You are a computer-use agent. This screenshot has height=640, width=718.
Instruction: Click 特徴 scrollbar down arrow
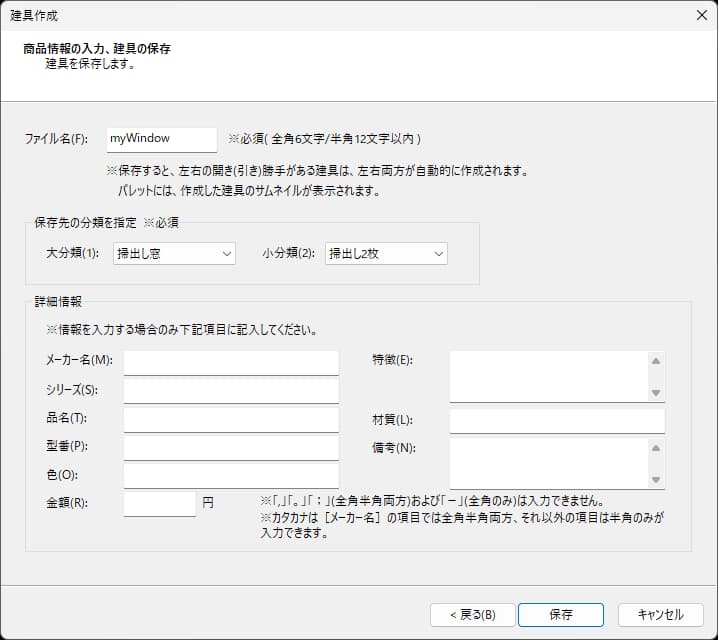(656, 393)
